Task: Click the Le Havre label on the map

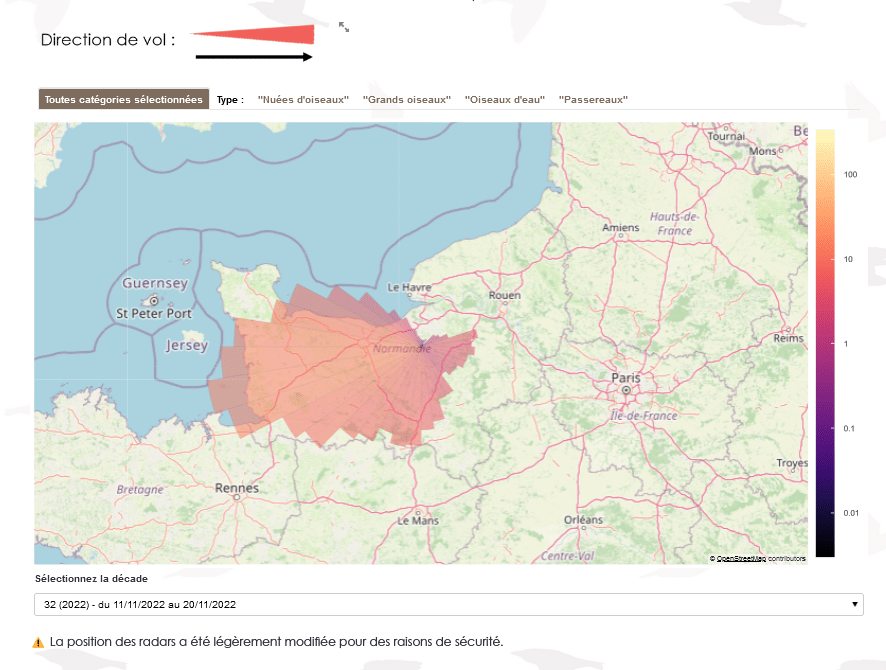Action: pyautogui.click(x=408, y=287)
